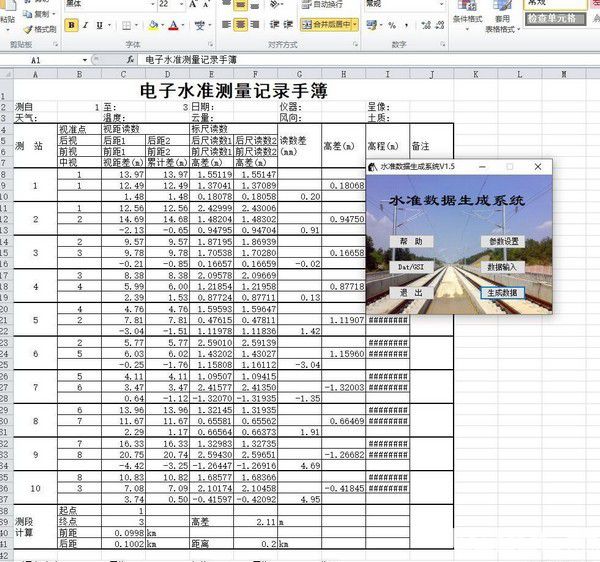Screen dimensions: 600x562
Task: Click the Copy (复制) button
Action: pyautogui.click(x=37, y=14)
